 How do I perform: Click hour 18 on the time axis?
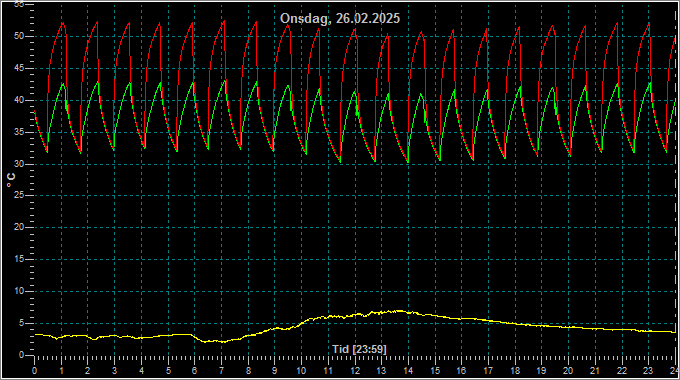pyautogui.click(x=515, y=371)
